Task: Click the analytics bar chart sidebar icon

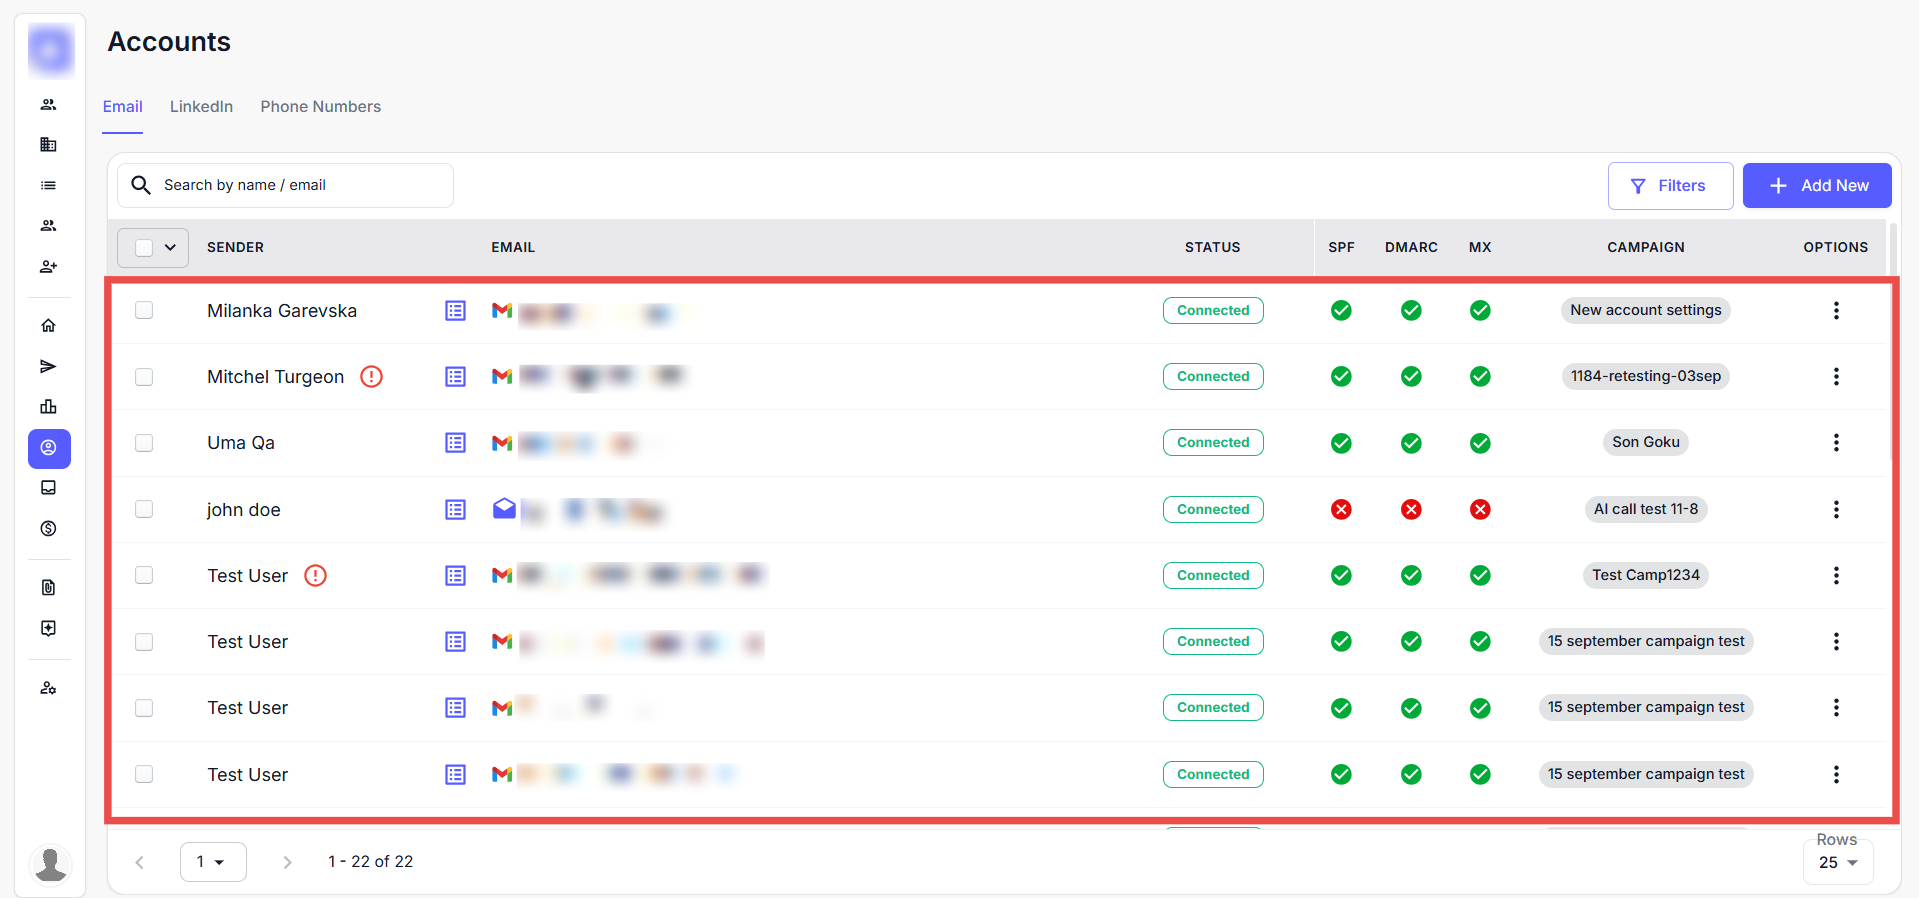Action: coord(48,406)
